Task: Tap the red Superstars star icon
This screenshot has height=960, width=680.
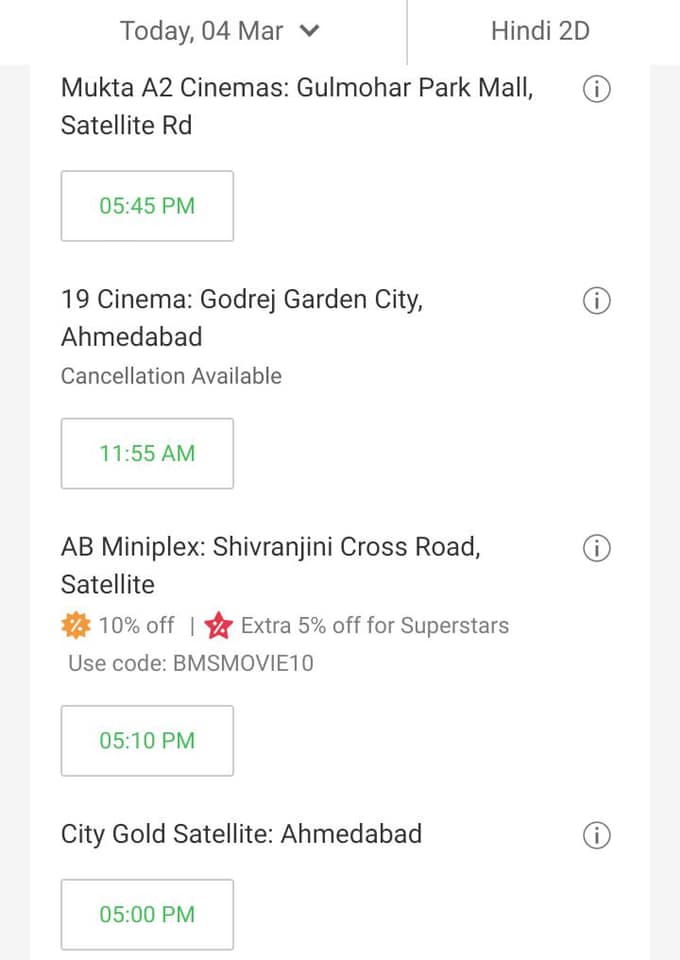Action: pyautogui.click(x=219, y=626)
